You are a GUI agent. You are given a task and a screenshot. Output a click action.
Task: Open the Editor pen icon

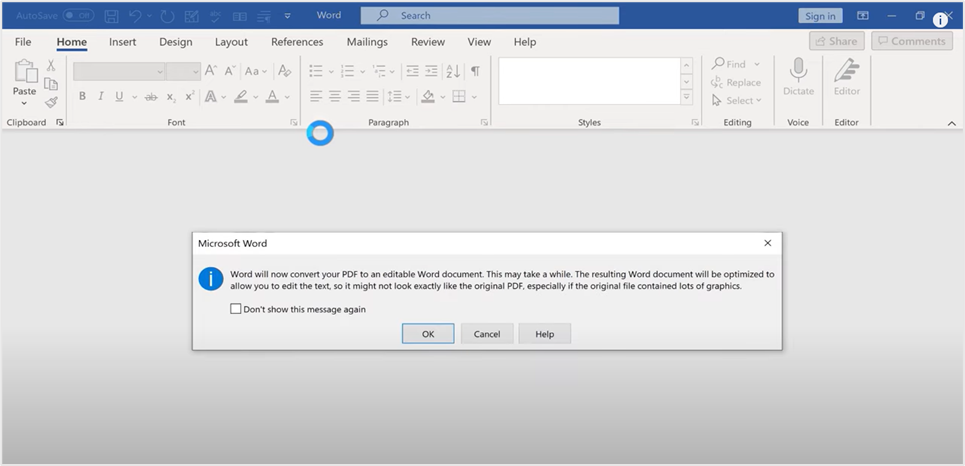847,70
